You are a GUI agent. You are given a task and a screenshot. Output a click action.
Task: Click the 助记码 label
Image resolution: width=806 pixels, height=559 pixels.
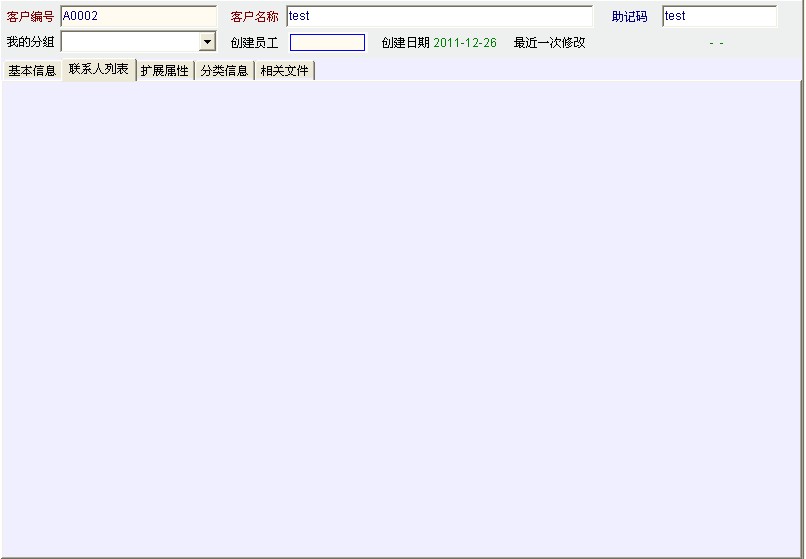[x=629, y=17]
